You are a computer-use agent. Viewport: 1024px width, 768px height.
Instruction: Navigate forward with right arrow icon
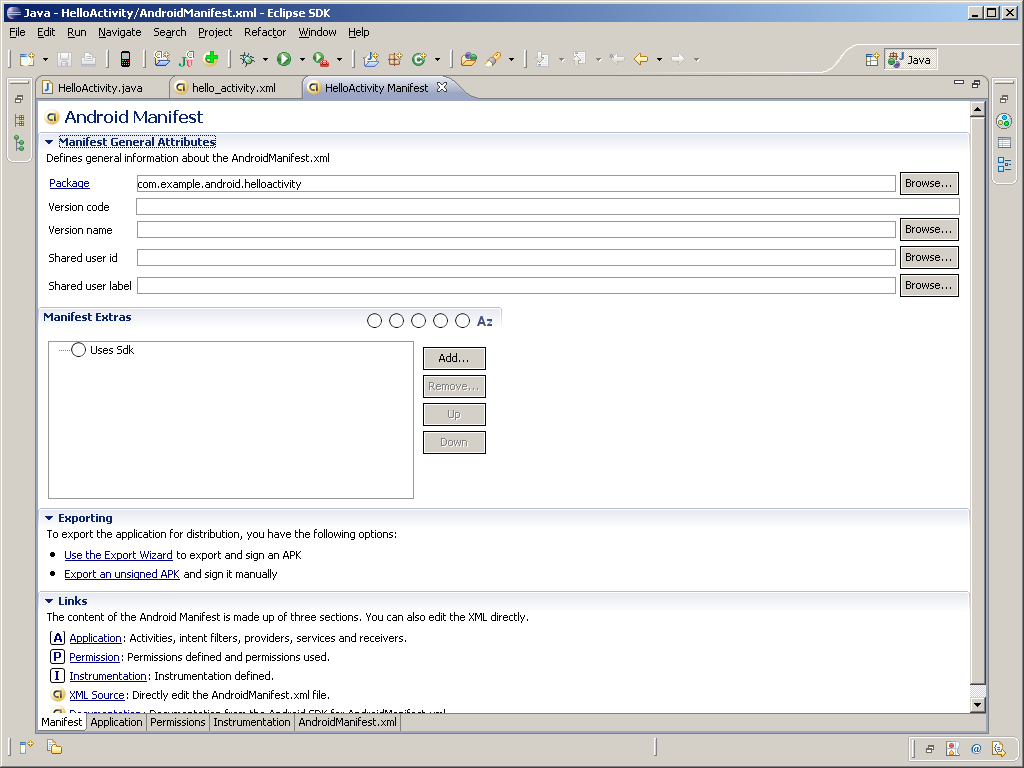678,59
